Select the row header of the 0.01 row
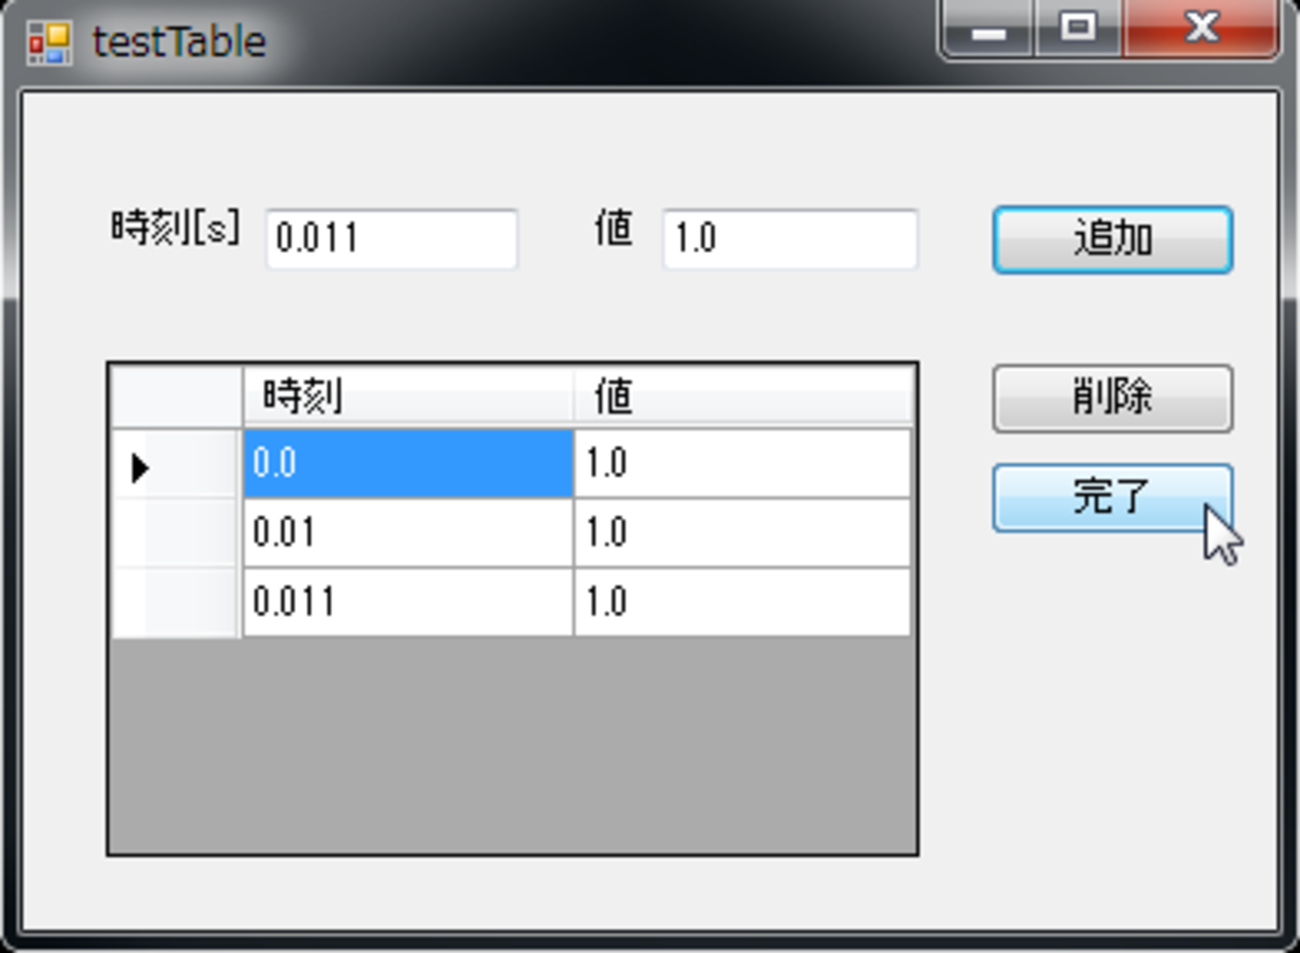 tap(176, 532)
